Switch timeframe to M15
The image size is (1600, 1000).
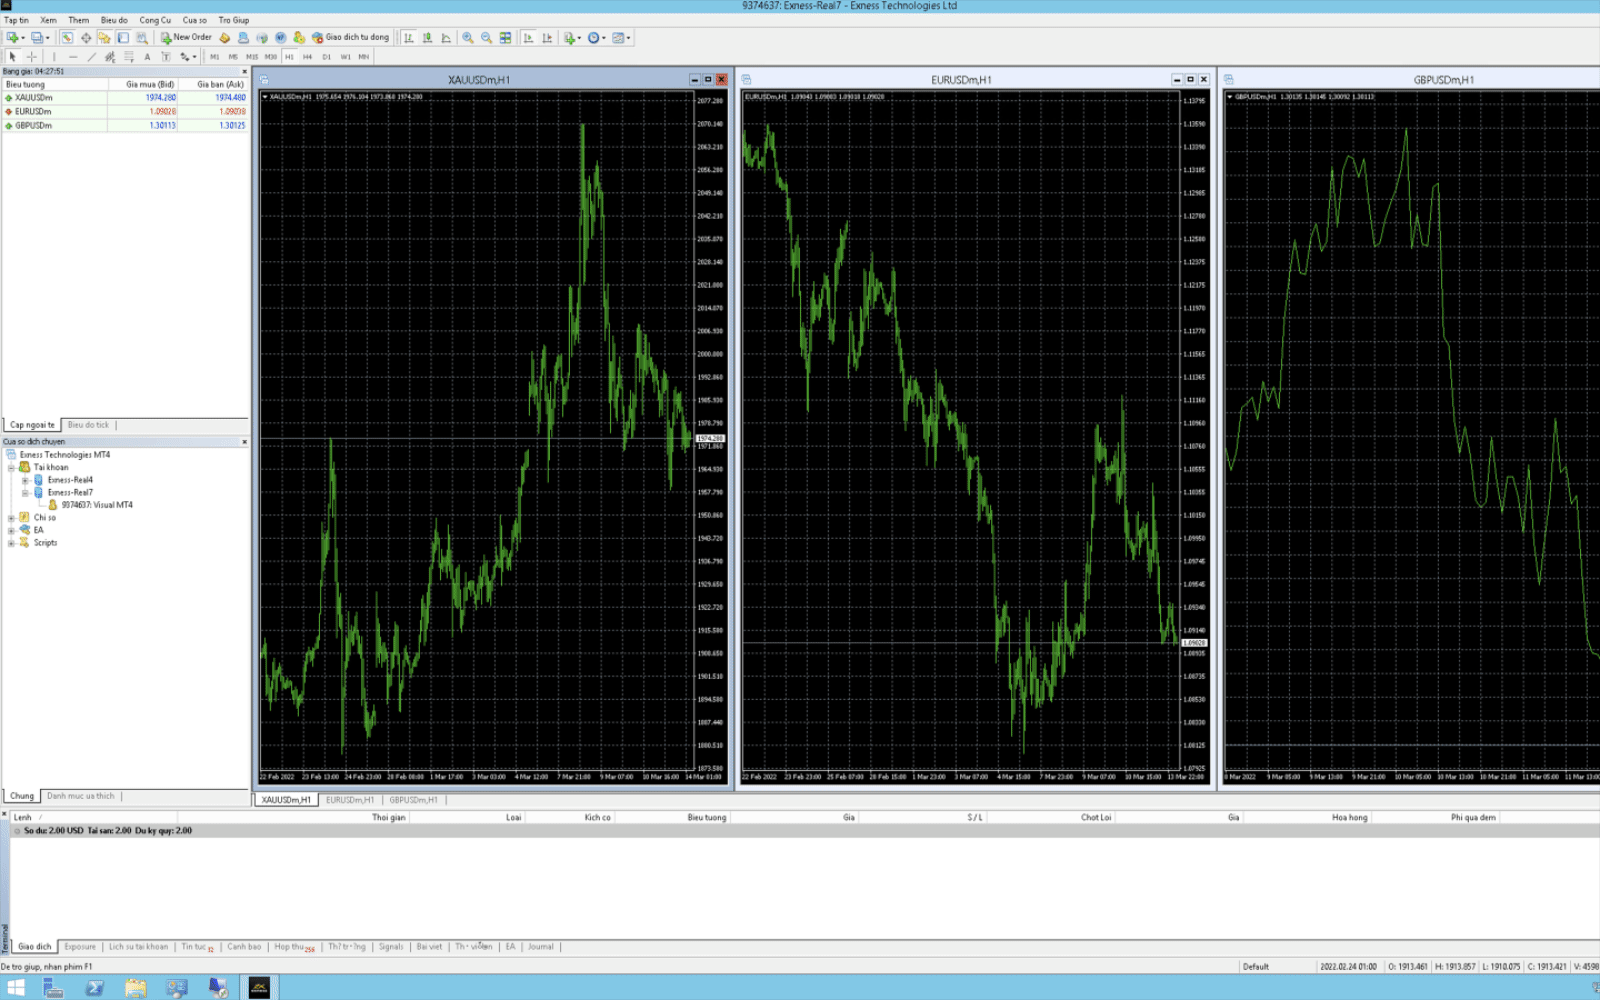(252, 57)
